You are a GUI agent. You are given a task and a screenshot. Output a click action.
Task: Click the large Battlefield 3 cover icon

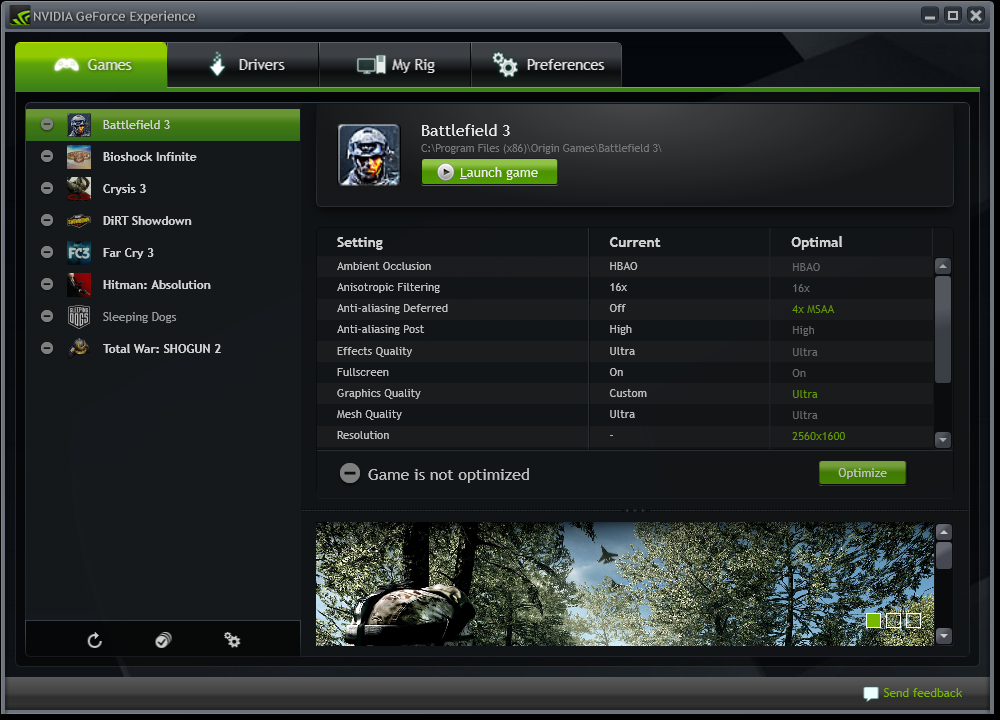click(369, 155)
